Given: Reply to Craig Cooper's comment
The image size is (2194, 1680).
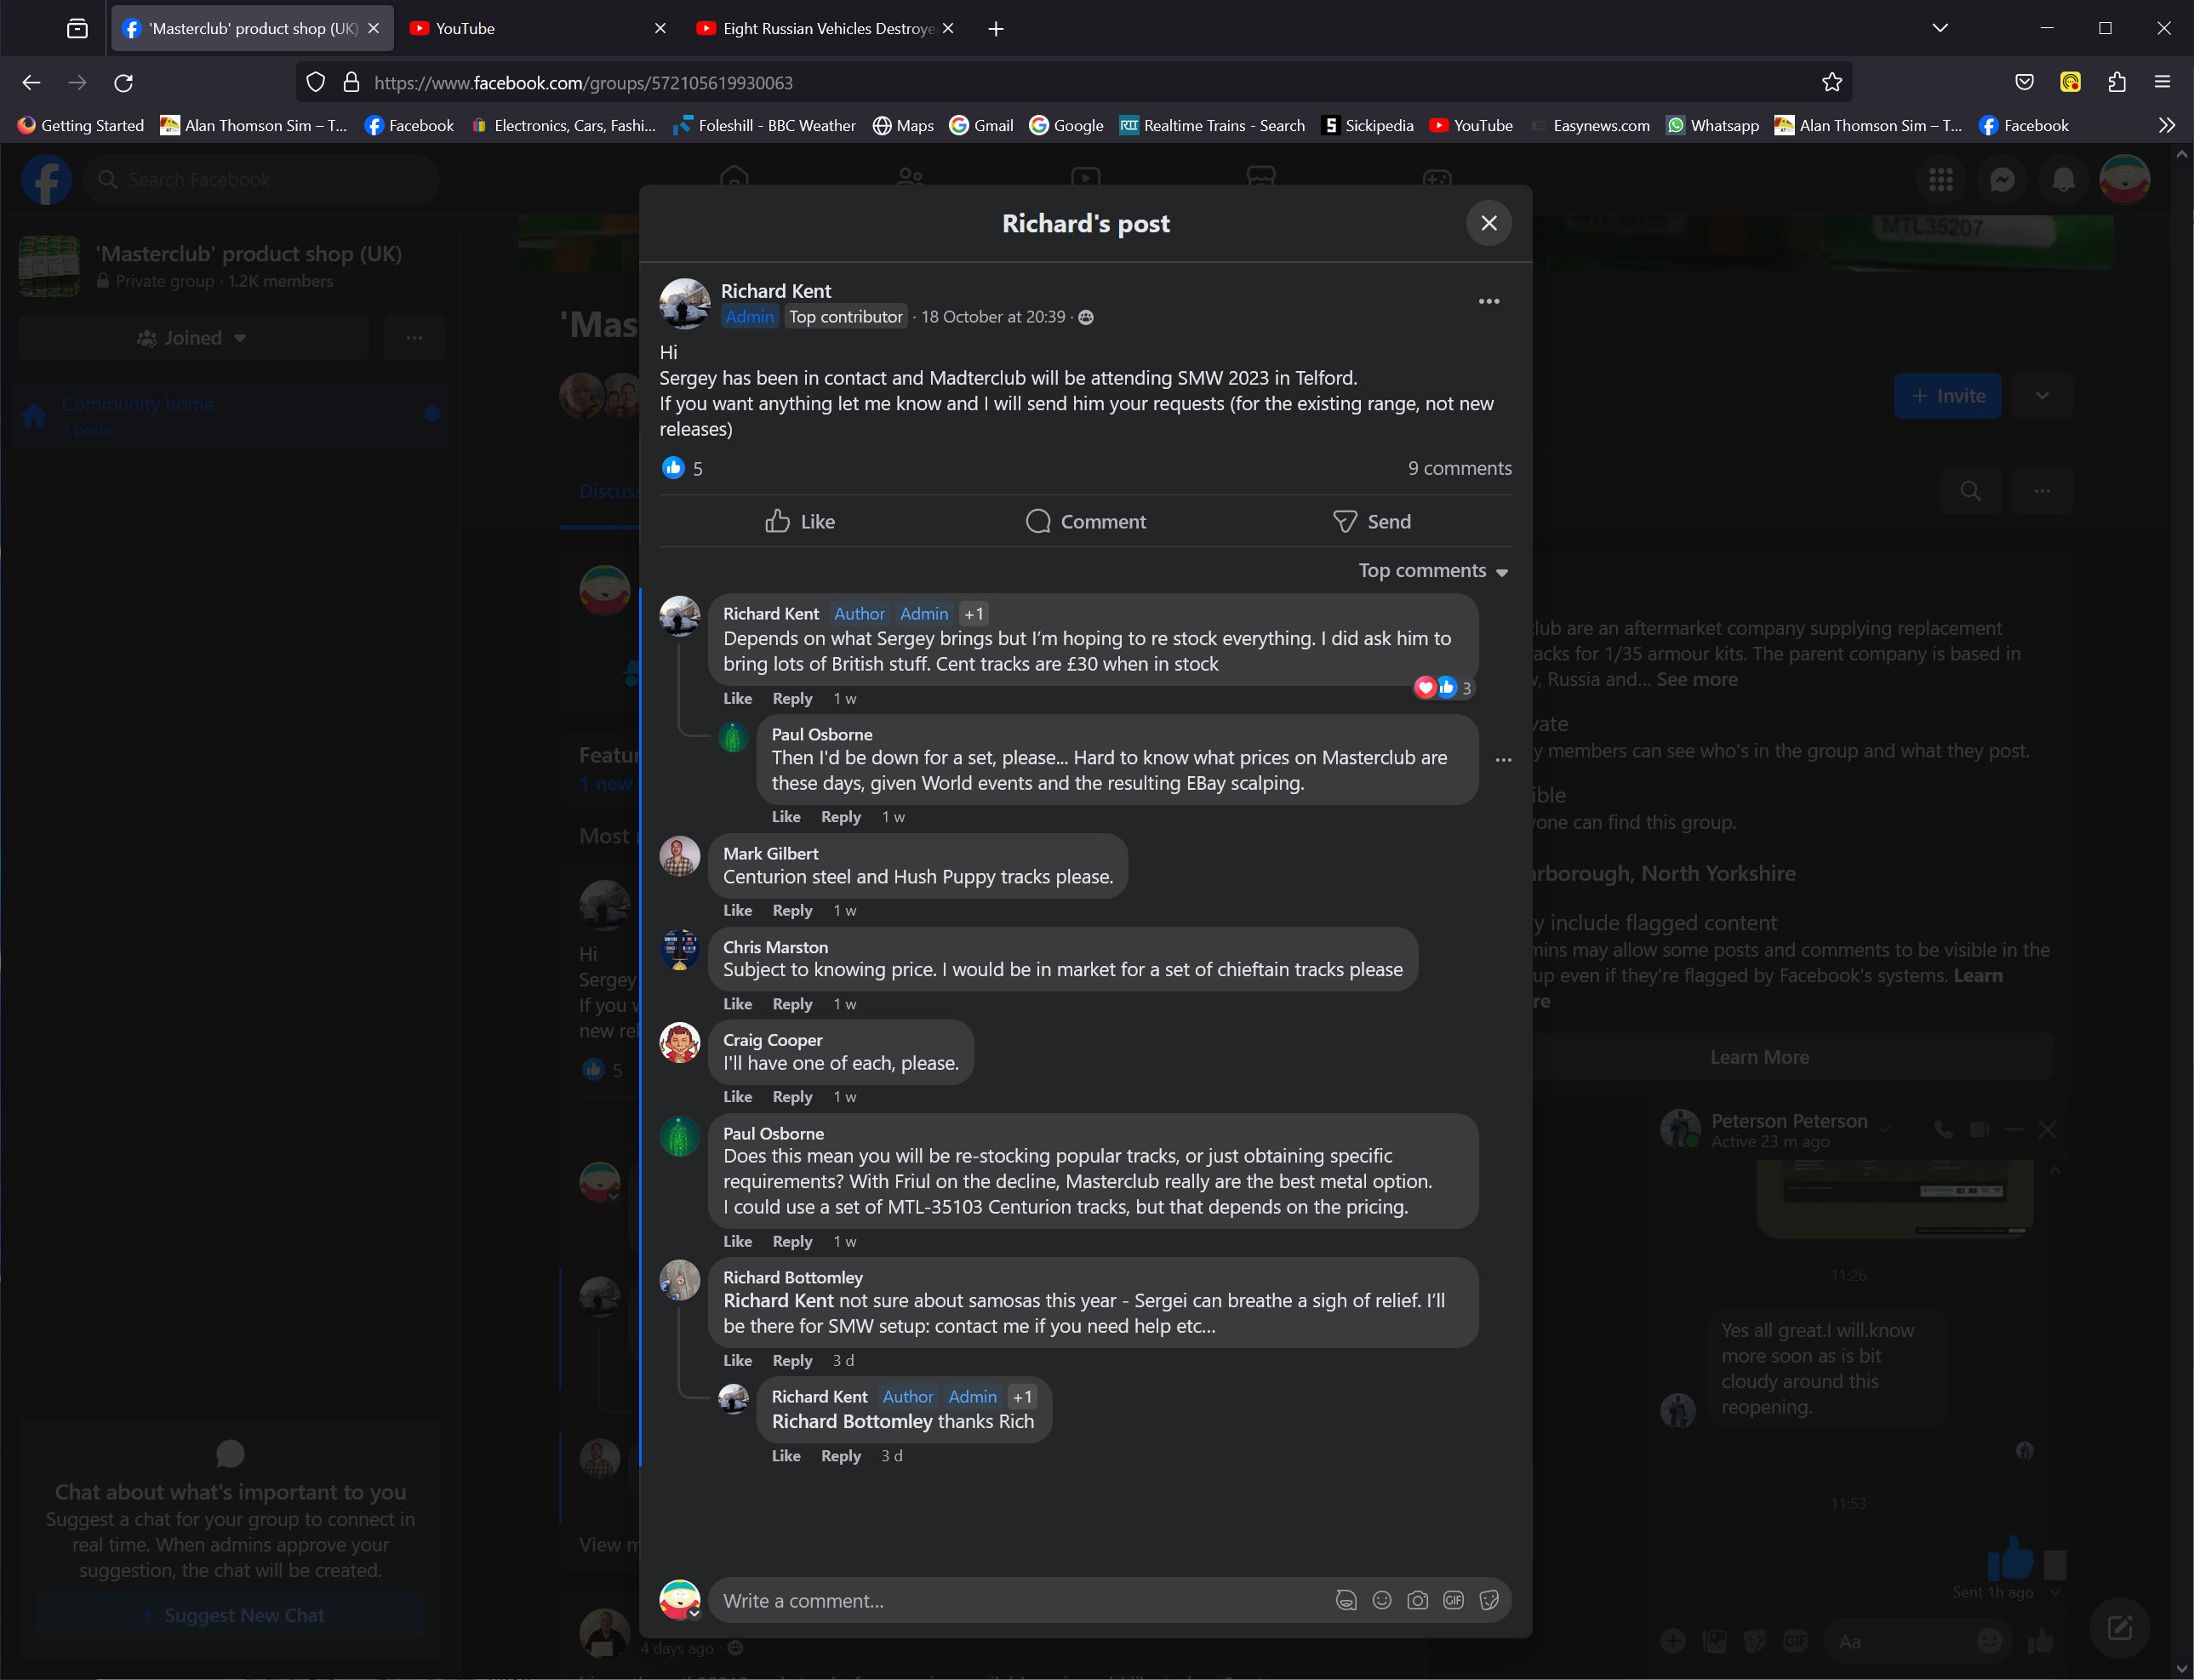Looking at the screenshot, I should pos(792,1096).
